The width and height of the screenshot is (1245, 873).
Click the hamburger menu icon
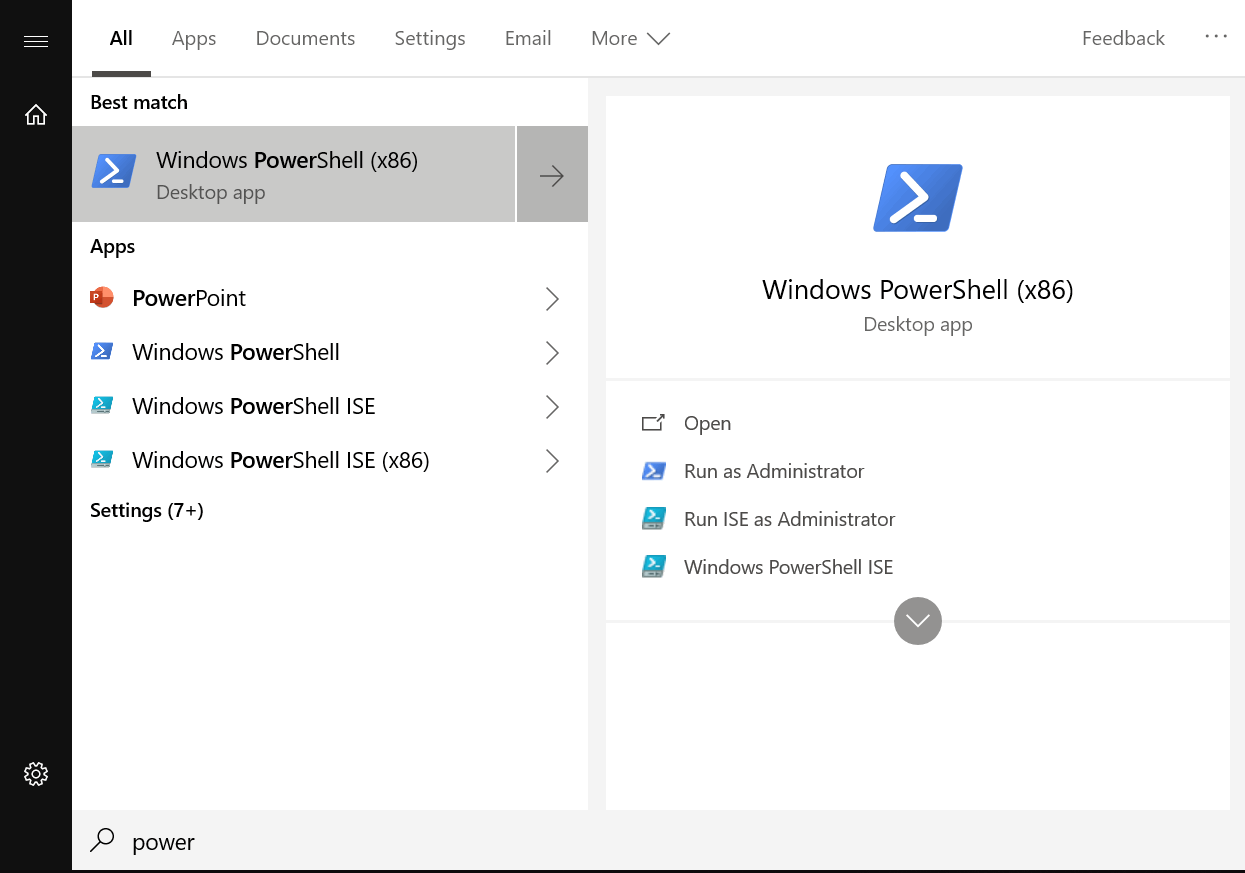click(36, 41)
